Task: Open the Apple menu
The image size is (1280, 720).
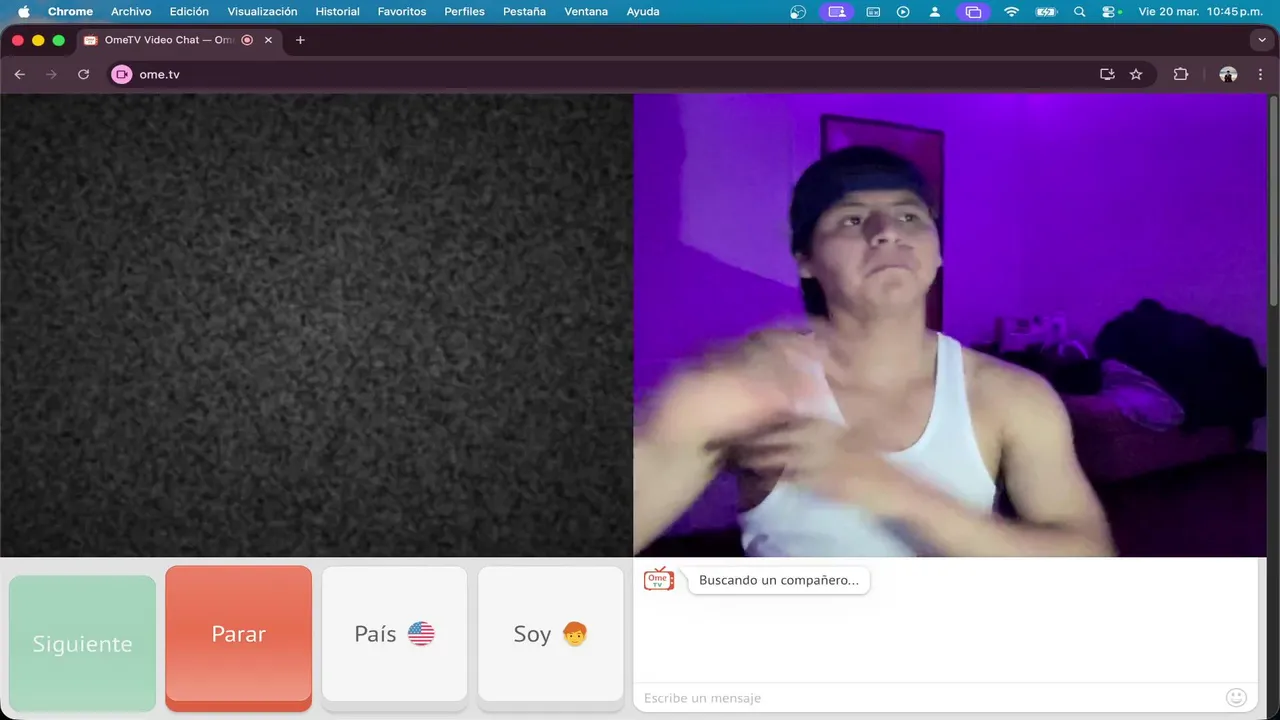Action: pos(24,12)
